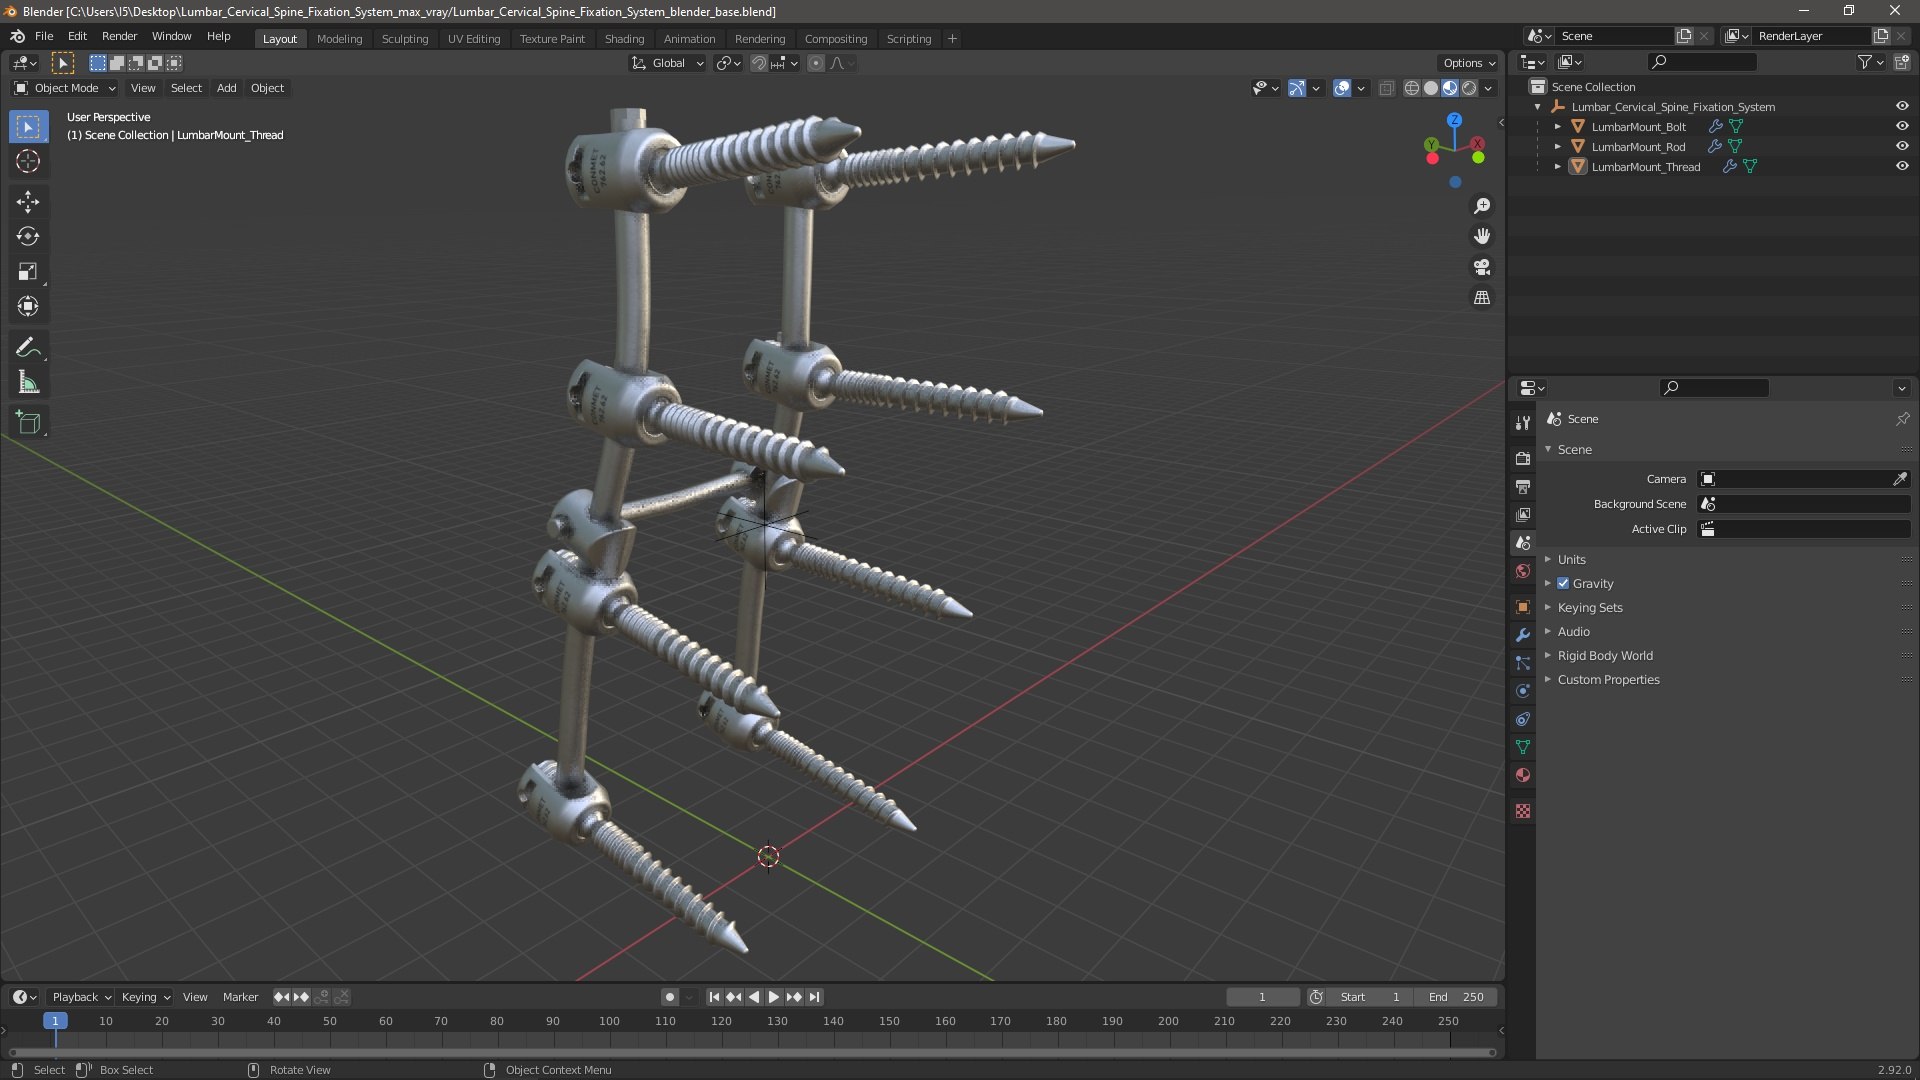Click the current frame marker at 1

coord(55,1021)
